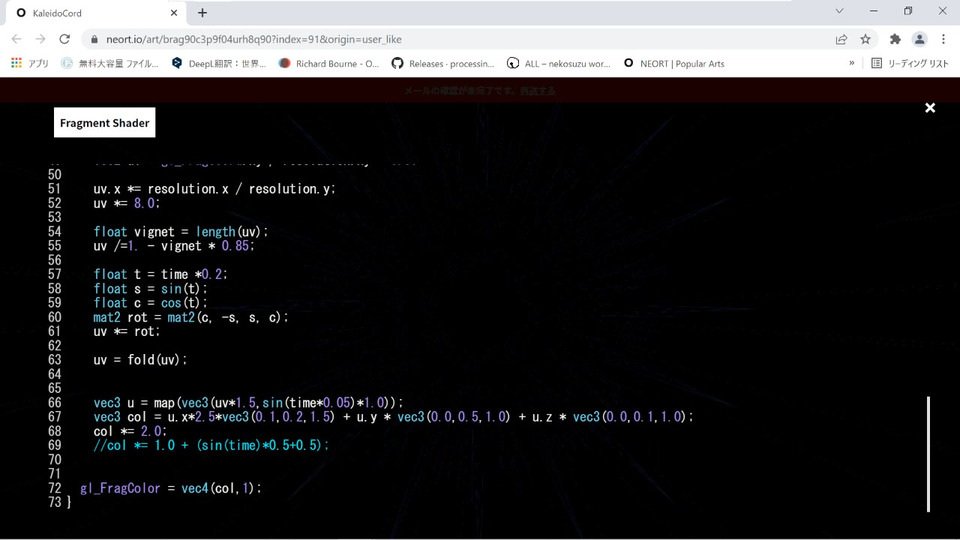Image resolution: width=960 pixels, height=540 pixels.
Task: Click the address bar URL
Action: pos(253,39)
